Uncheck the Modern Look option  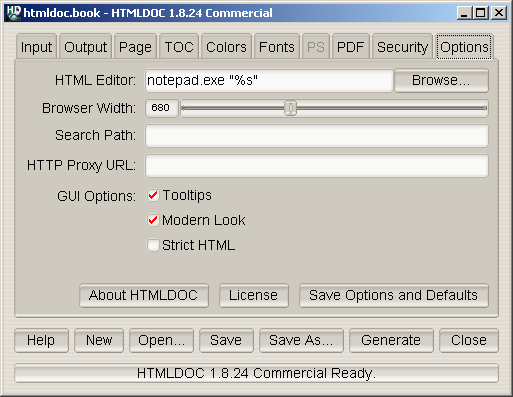point(153,220)
